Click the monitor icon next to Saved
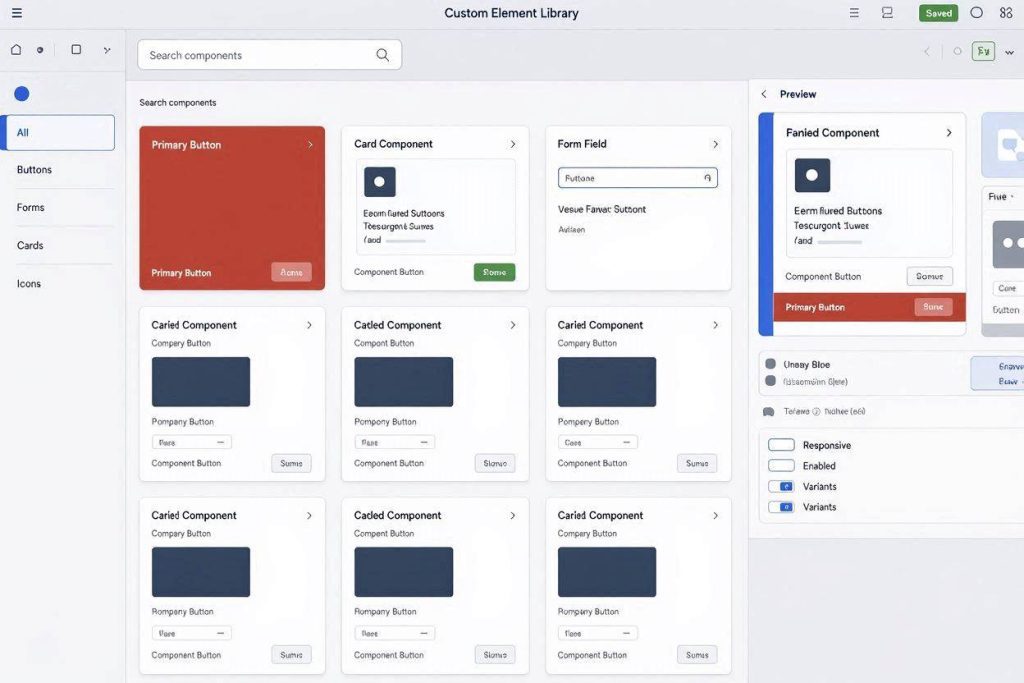 tap(887, 13)
